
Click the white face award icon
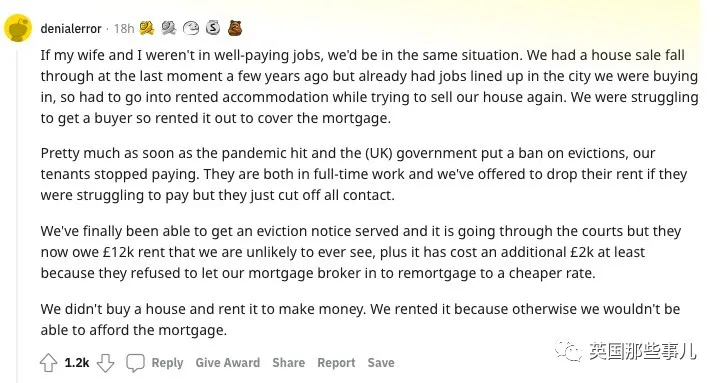coord(191,28)
